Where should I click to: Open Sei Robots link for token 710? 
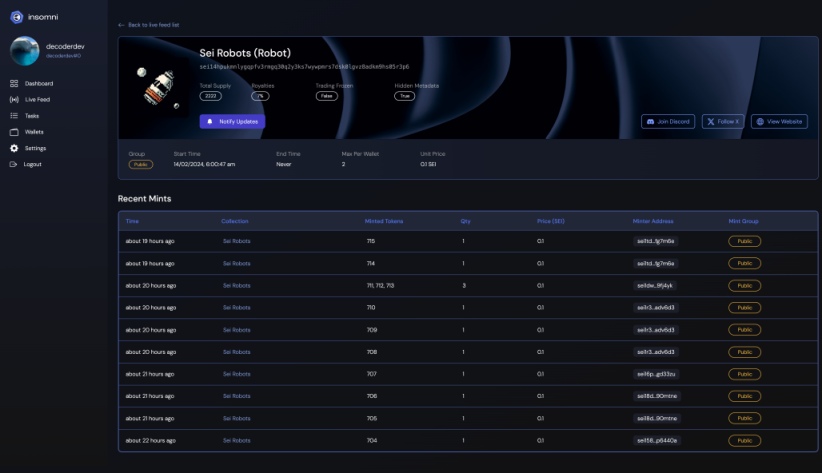pyautogui.click(x=236, y=308)
